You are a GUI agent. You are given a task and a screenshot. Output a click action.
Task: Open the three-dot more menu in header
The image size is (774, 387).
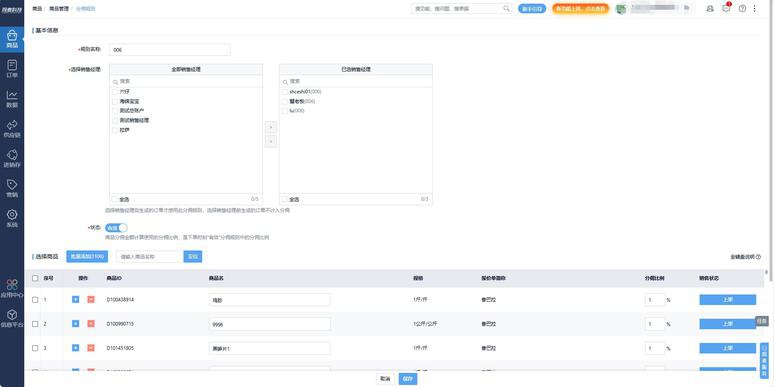coord(754,8)
